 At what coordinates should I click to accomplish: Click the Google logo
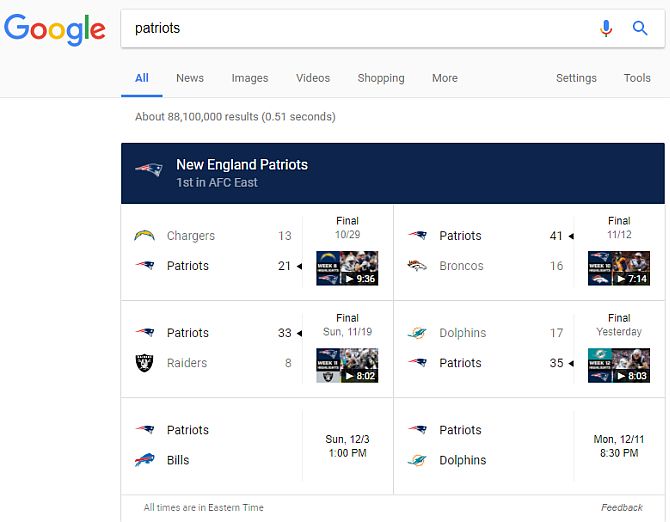[x=54, y=29]
